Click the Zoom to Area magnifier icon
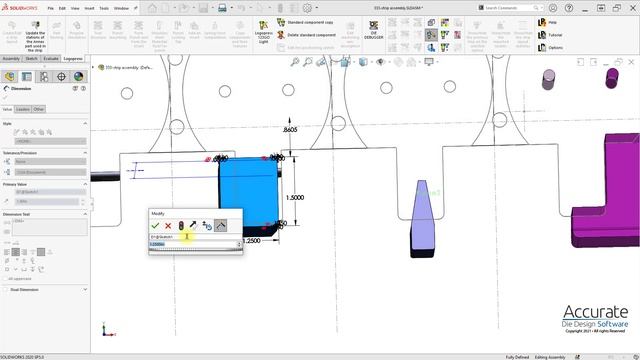 coord(308,62)
